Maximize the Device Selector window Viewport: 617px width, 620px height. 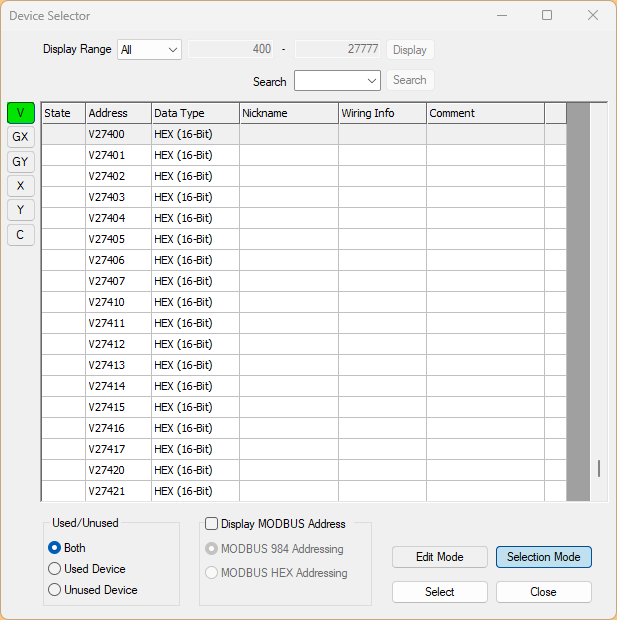pos(547,15)
